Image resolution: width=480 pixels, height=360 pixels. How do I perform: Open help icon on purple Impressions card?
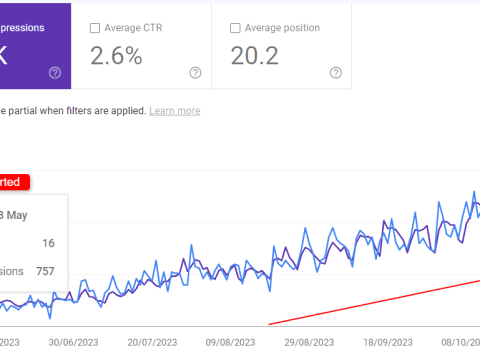[x=55, y=73]
